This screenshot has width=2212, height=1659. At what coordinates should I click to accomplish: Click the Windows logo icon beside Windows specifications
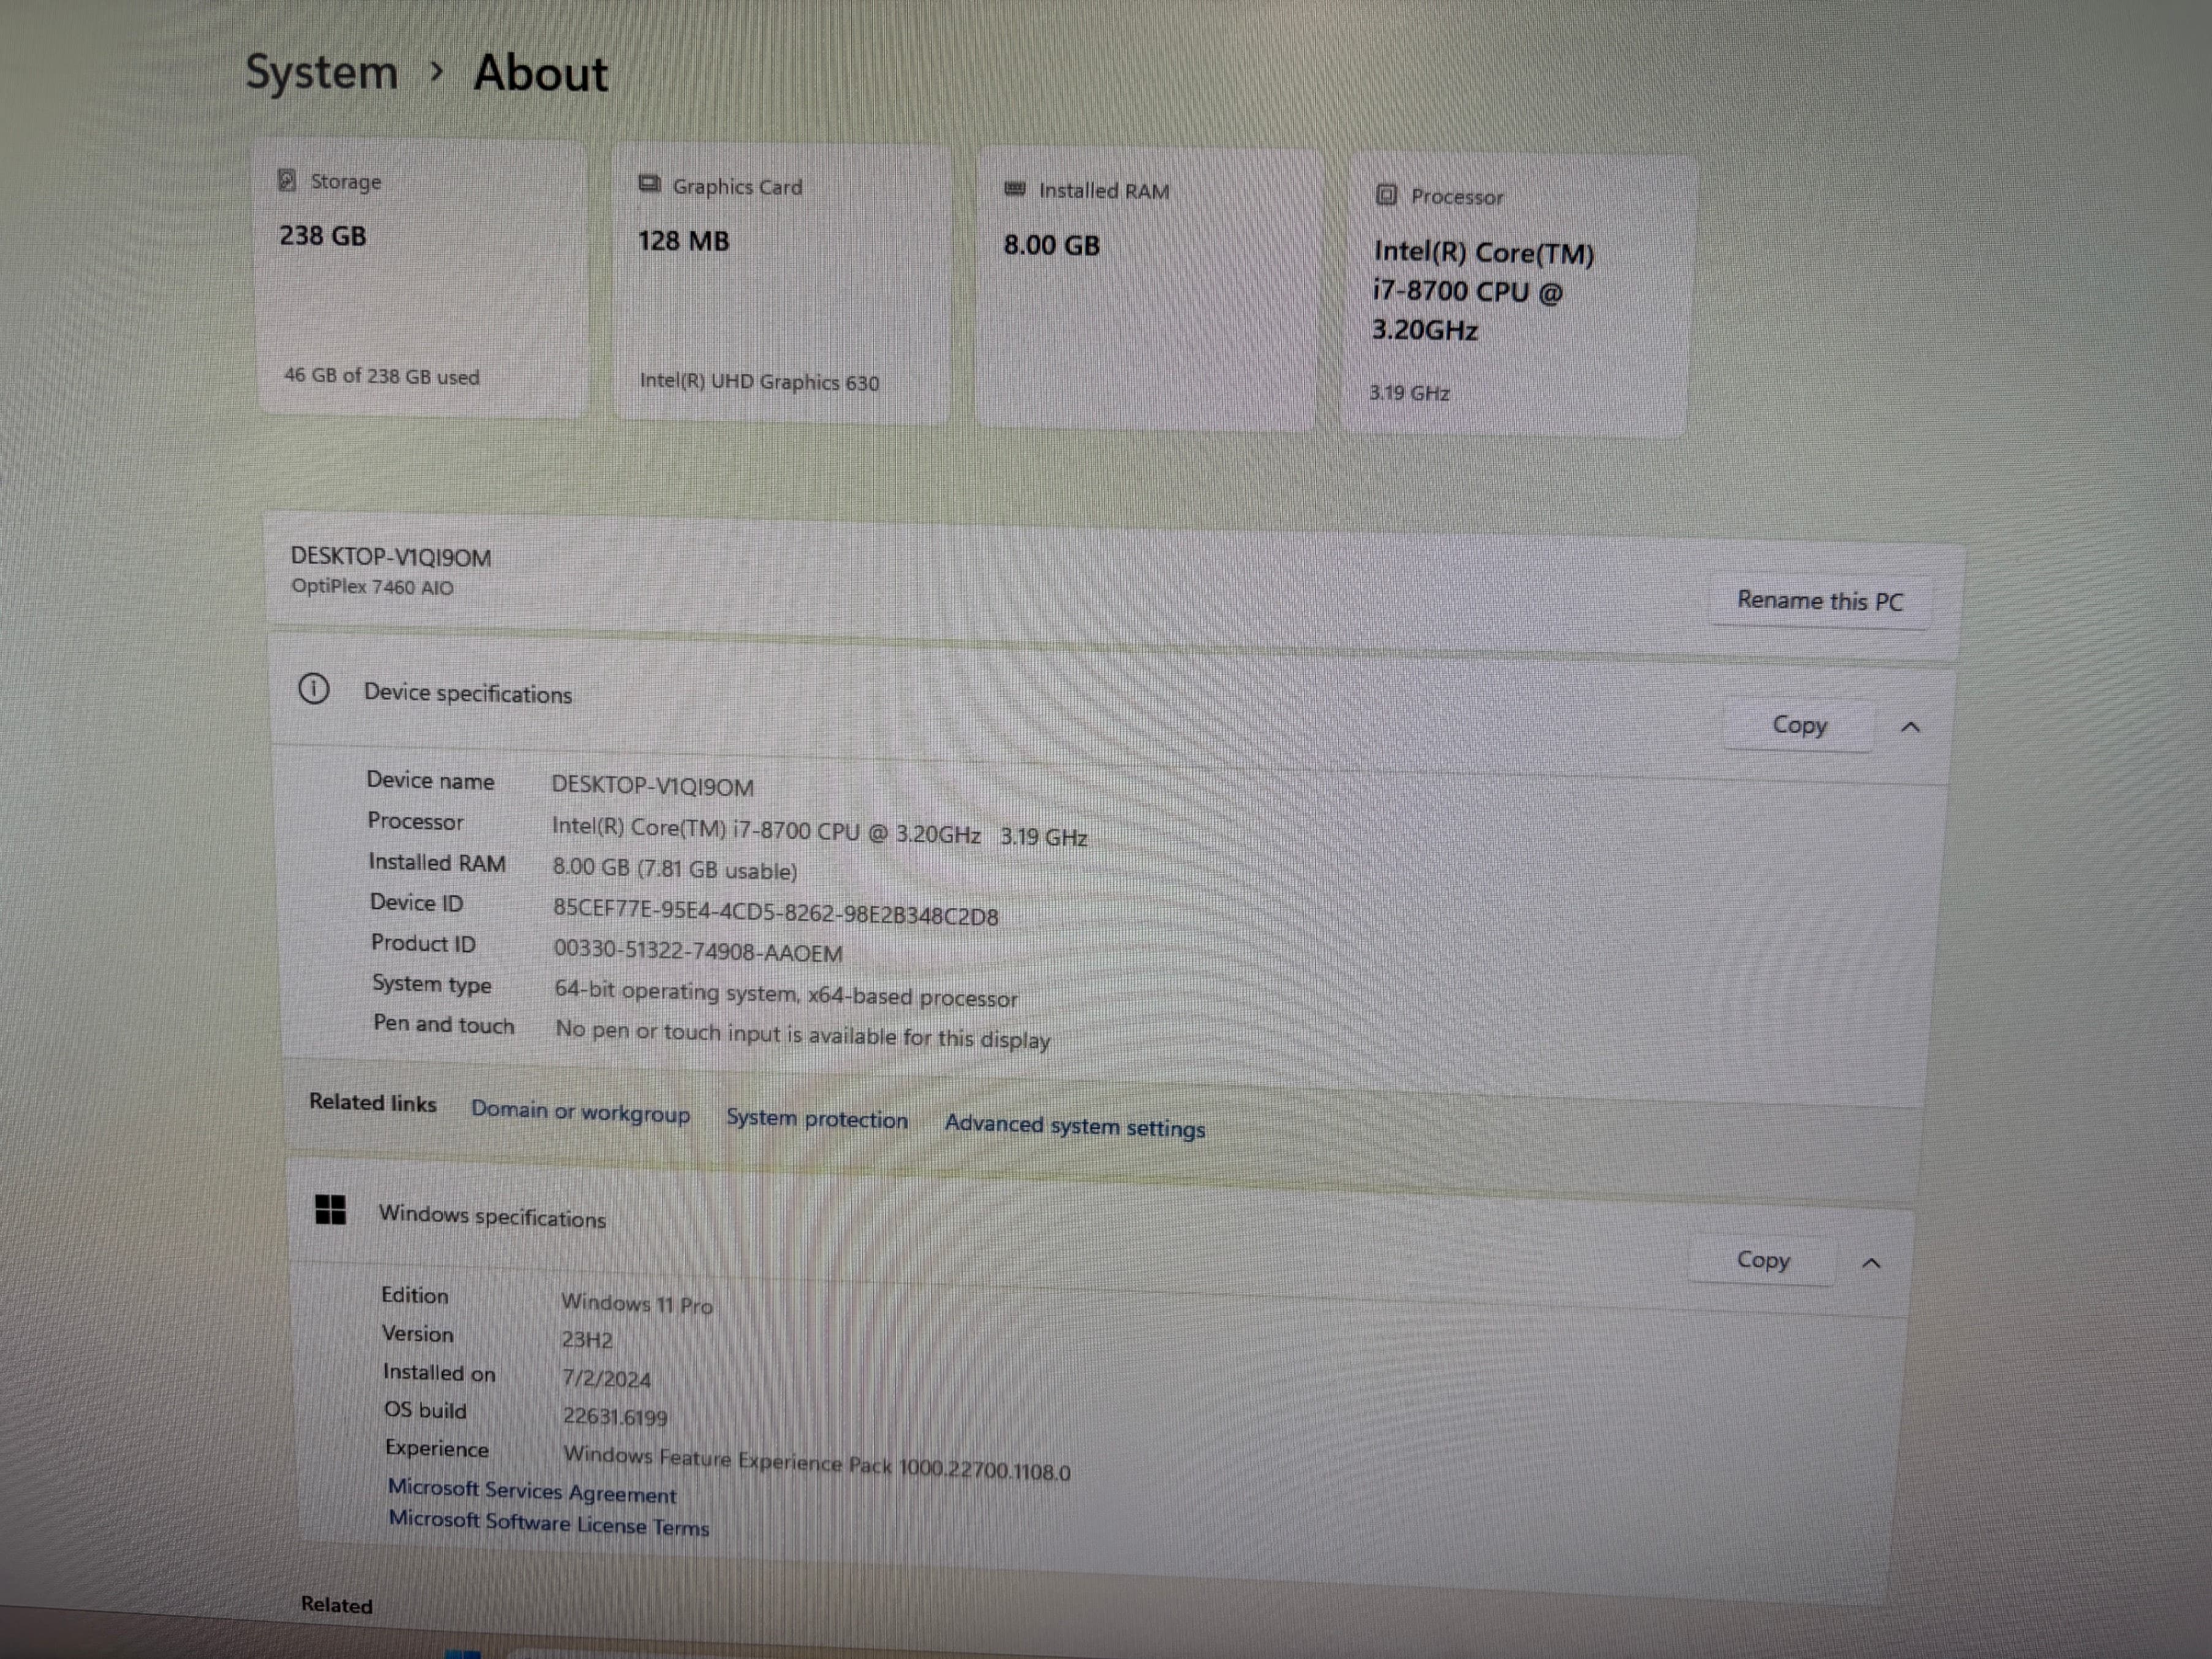(x=330, y=1209)
